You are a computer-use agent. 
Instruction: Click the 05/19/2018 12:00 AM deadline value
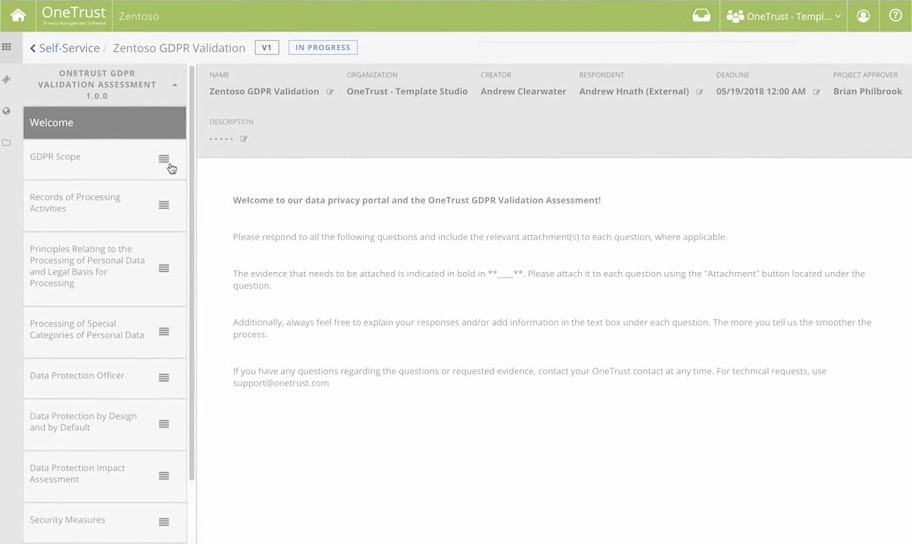point(761,91)
